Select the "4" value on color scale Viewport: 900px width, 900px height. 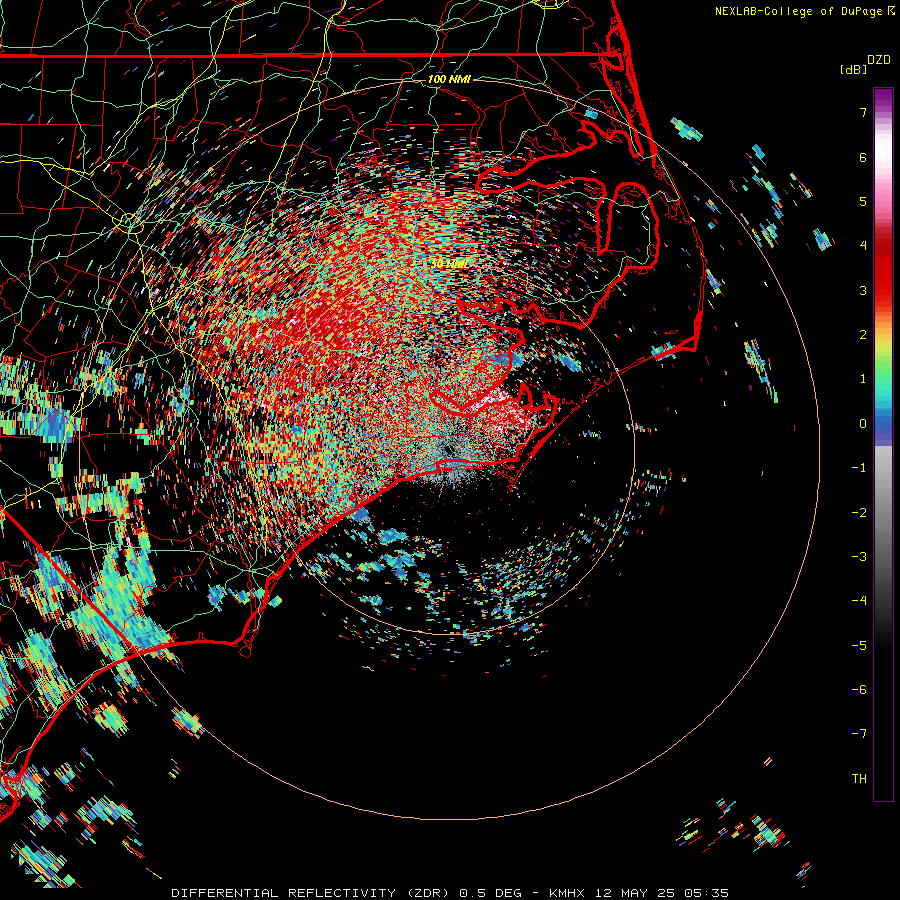(x=863, y=246)
